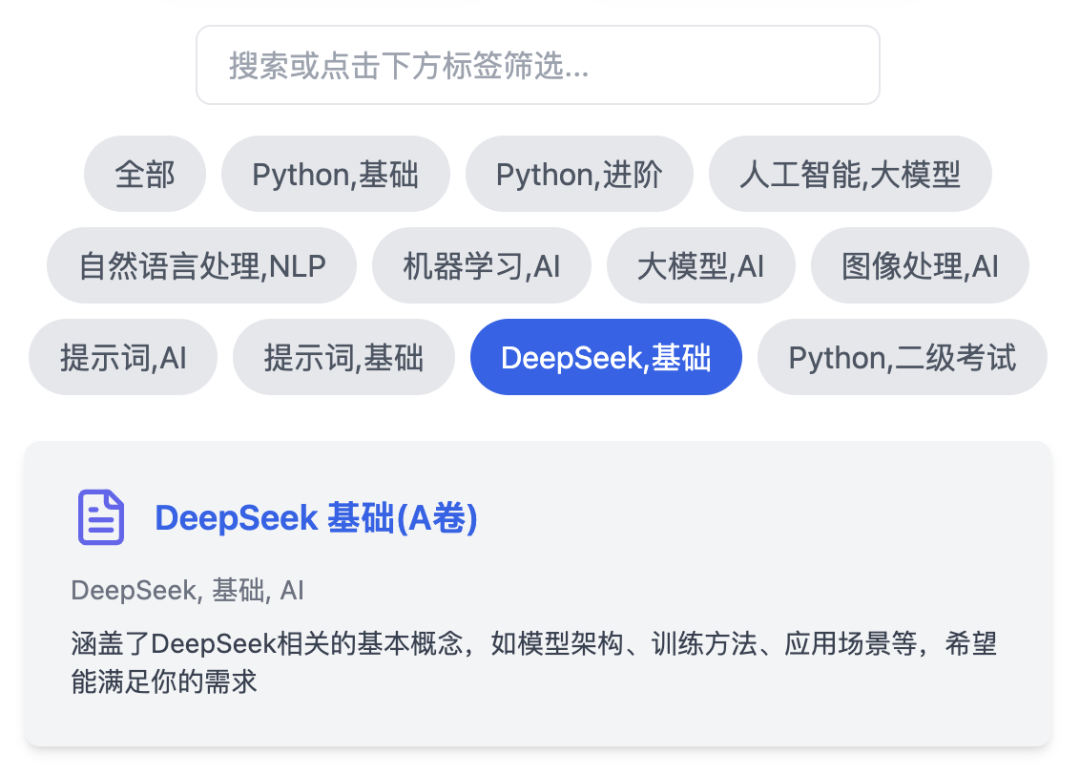Filter by 提示词,AI tag
This screenshot has height=775, width=1080.
point(123,357)
